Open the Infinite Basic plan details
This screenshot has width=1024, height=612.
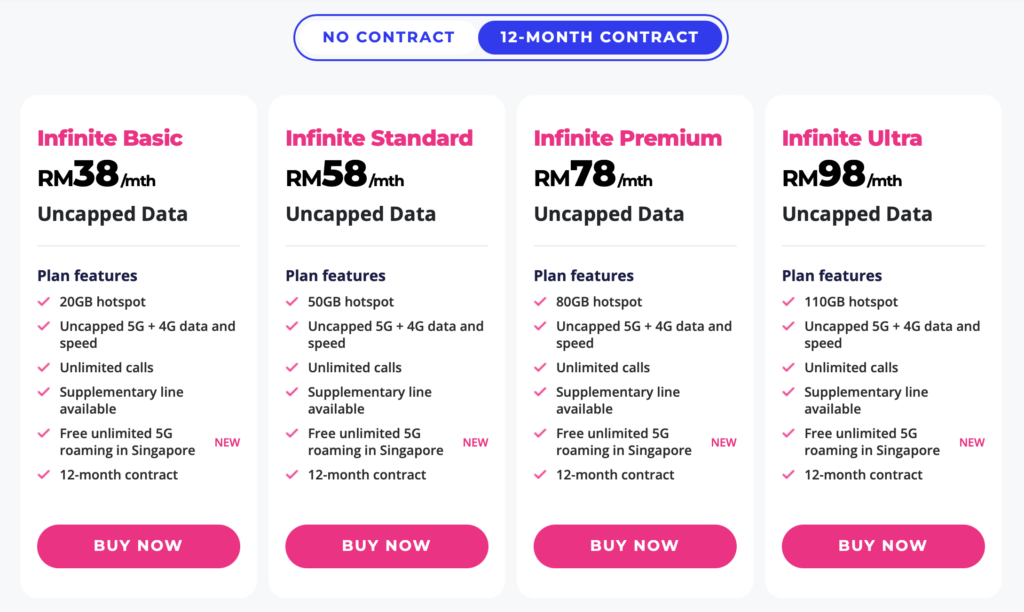pyautogui.click(x=110, y=137)
